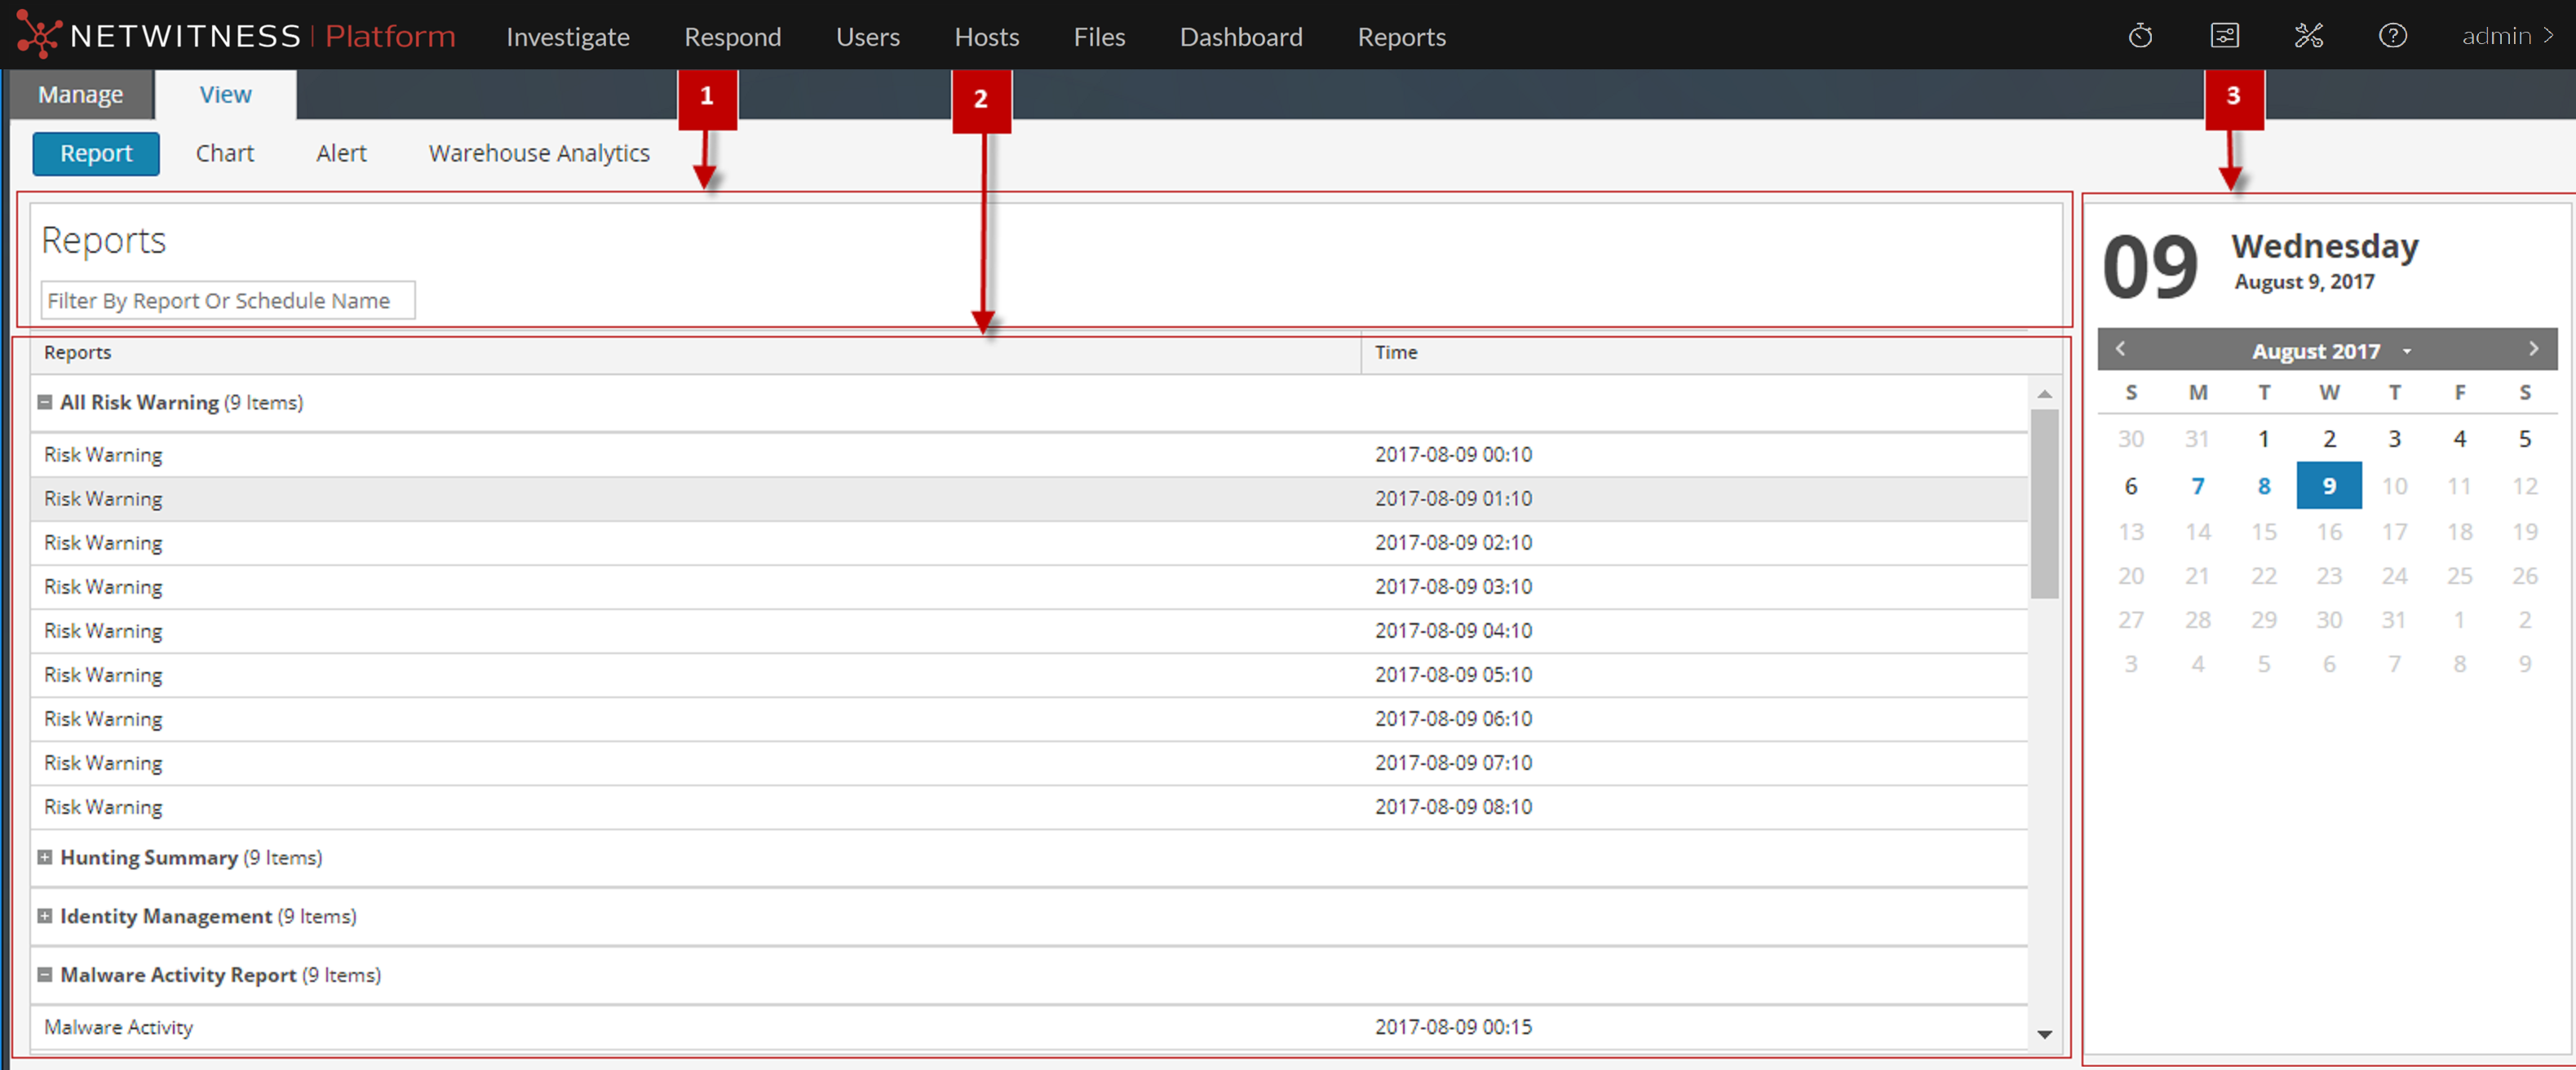2576x1070 pixels.
Task: Click the NetWitness logo icon
Action: click(38, 36)
